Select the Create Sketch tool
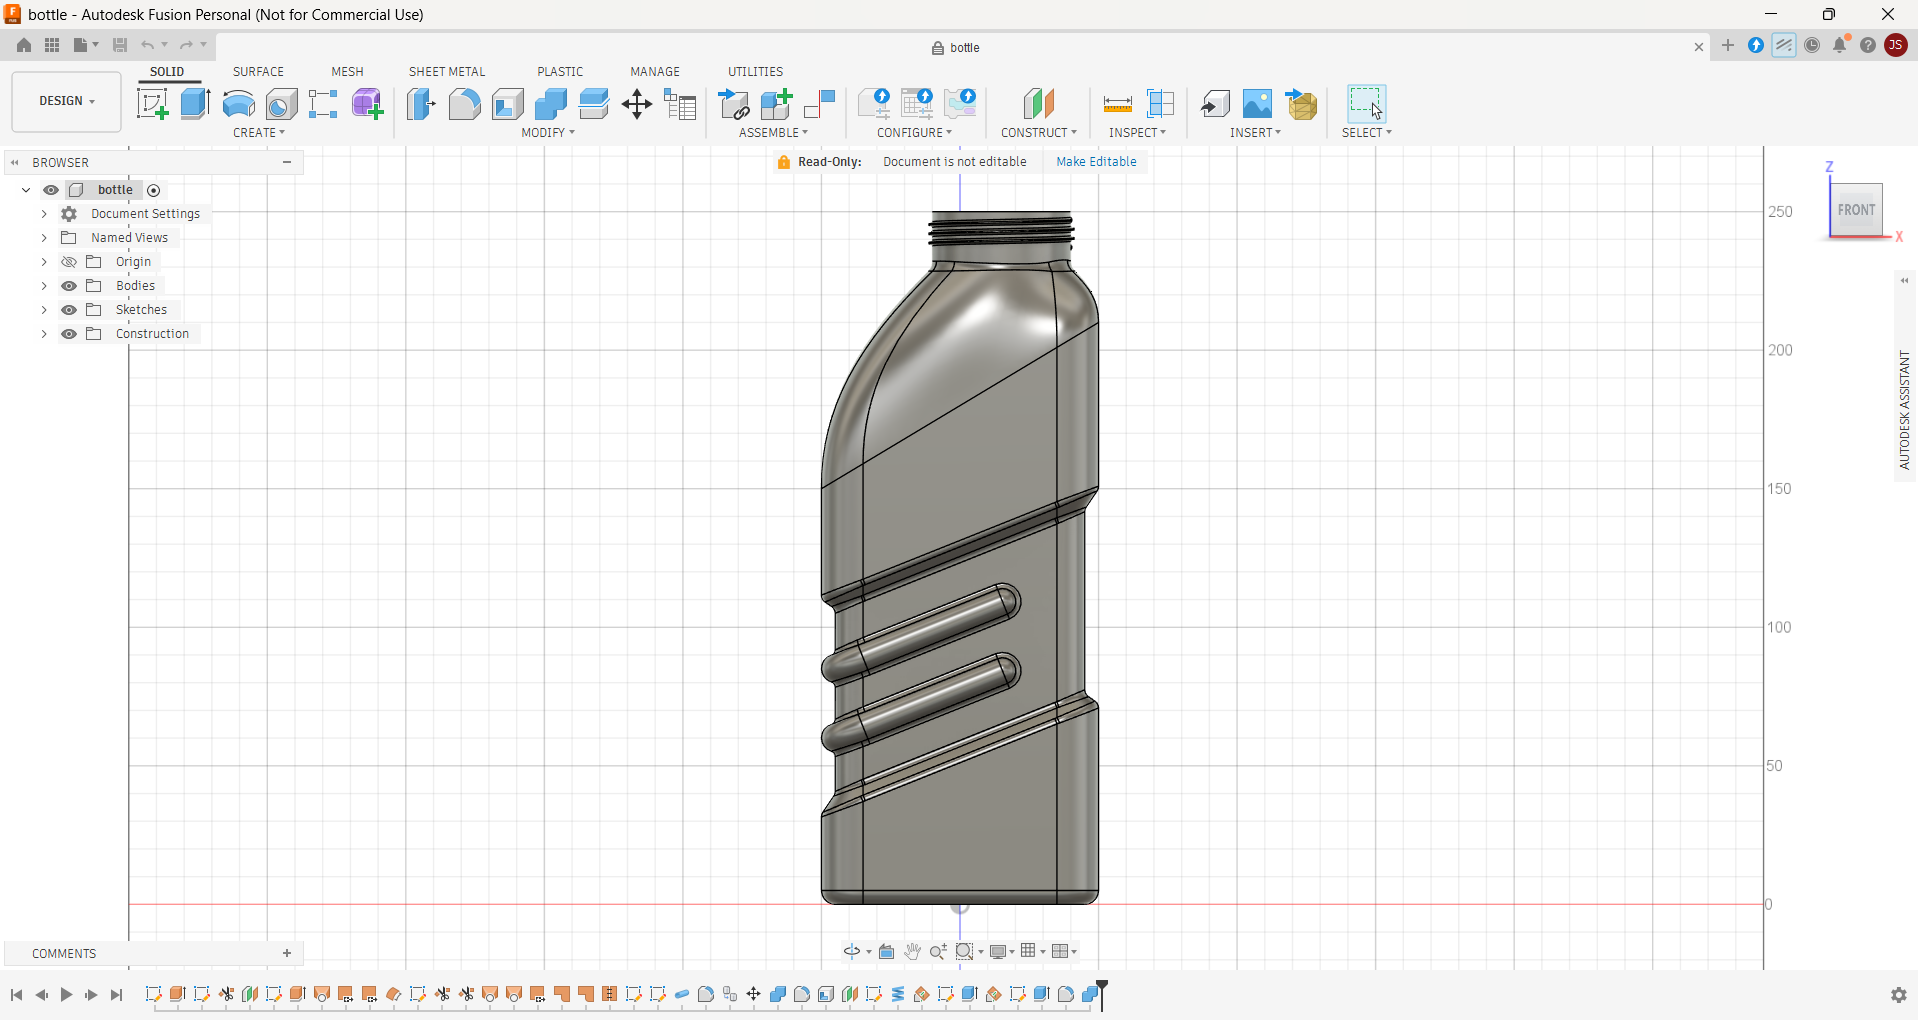 (x=152, y=104)
